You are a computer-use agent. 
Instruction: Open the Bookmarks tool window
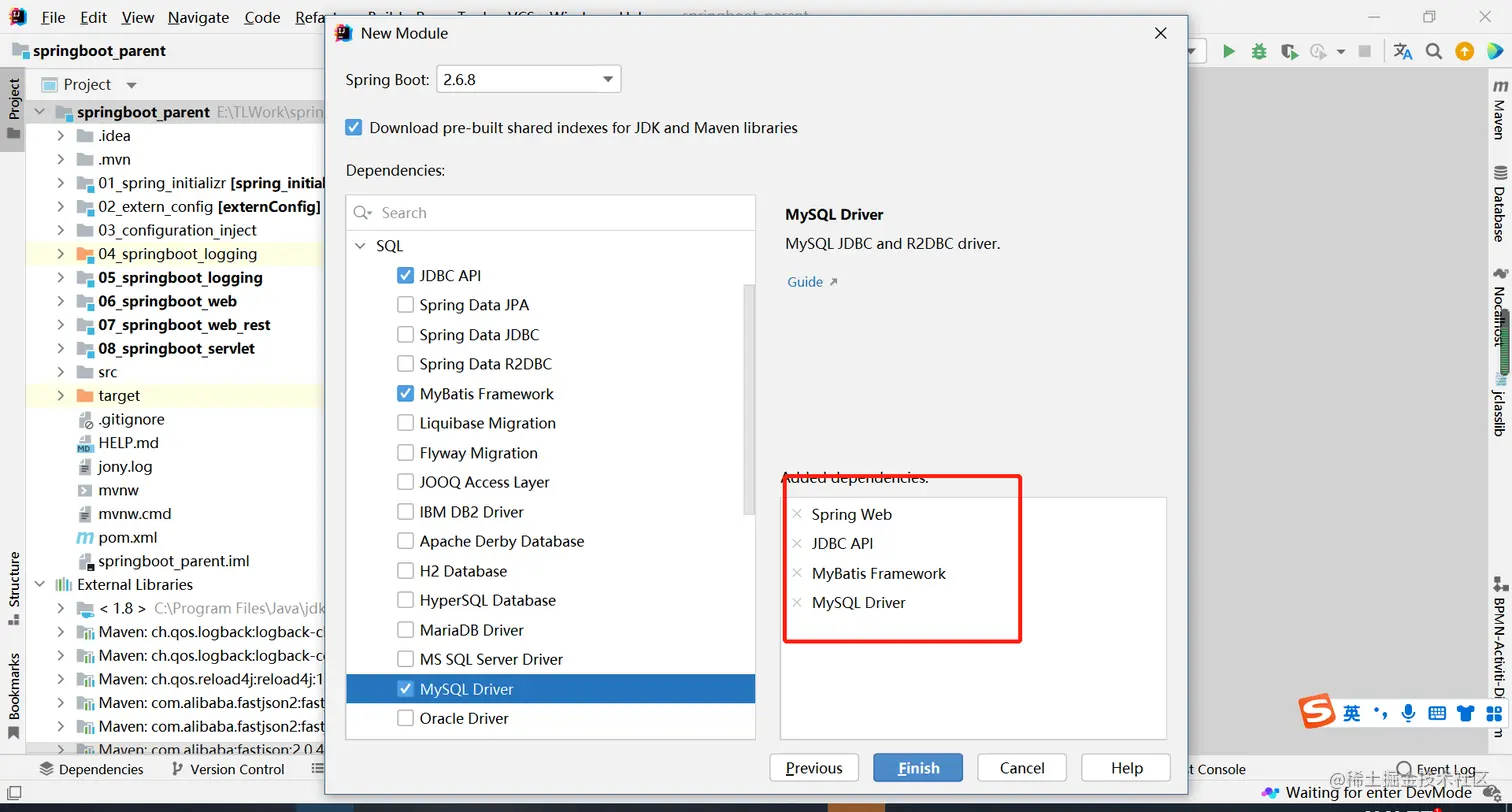point(14,696)
